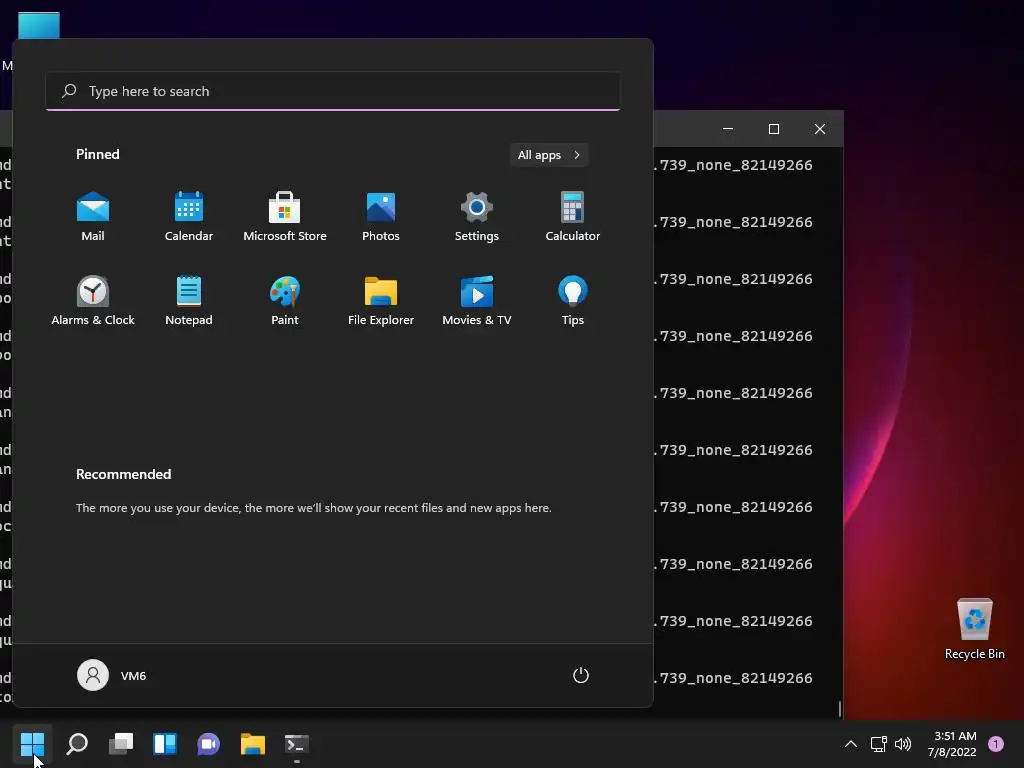Launch Movies & TV
The height and width of the screenshot is (768, 1024).
477,301
